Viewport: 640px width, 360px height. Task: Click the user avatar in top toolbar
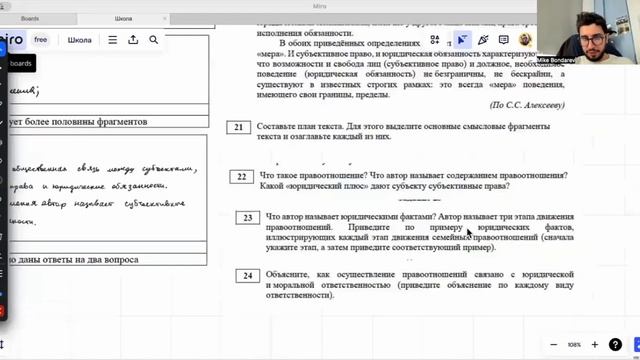(525, 40)
